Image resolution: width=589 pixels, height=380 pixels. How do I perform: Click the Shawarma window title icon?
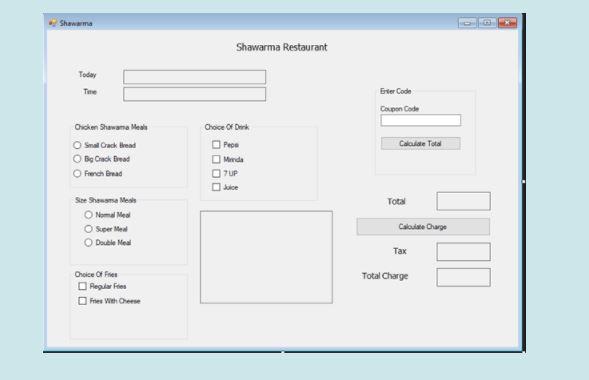[x=53, y=23]
